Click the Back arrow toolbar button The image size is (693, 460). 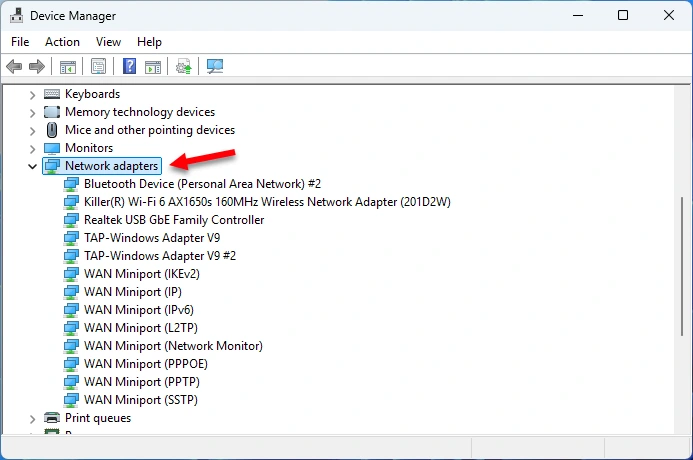coord(14,67)
